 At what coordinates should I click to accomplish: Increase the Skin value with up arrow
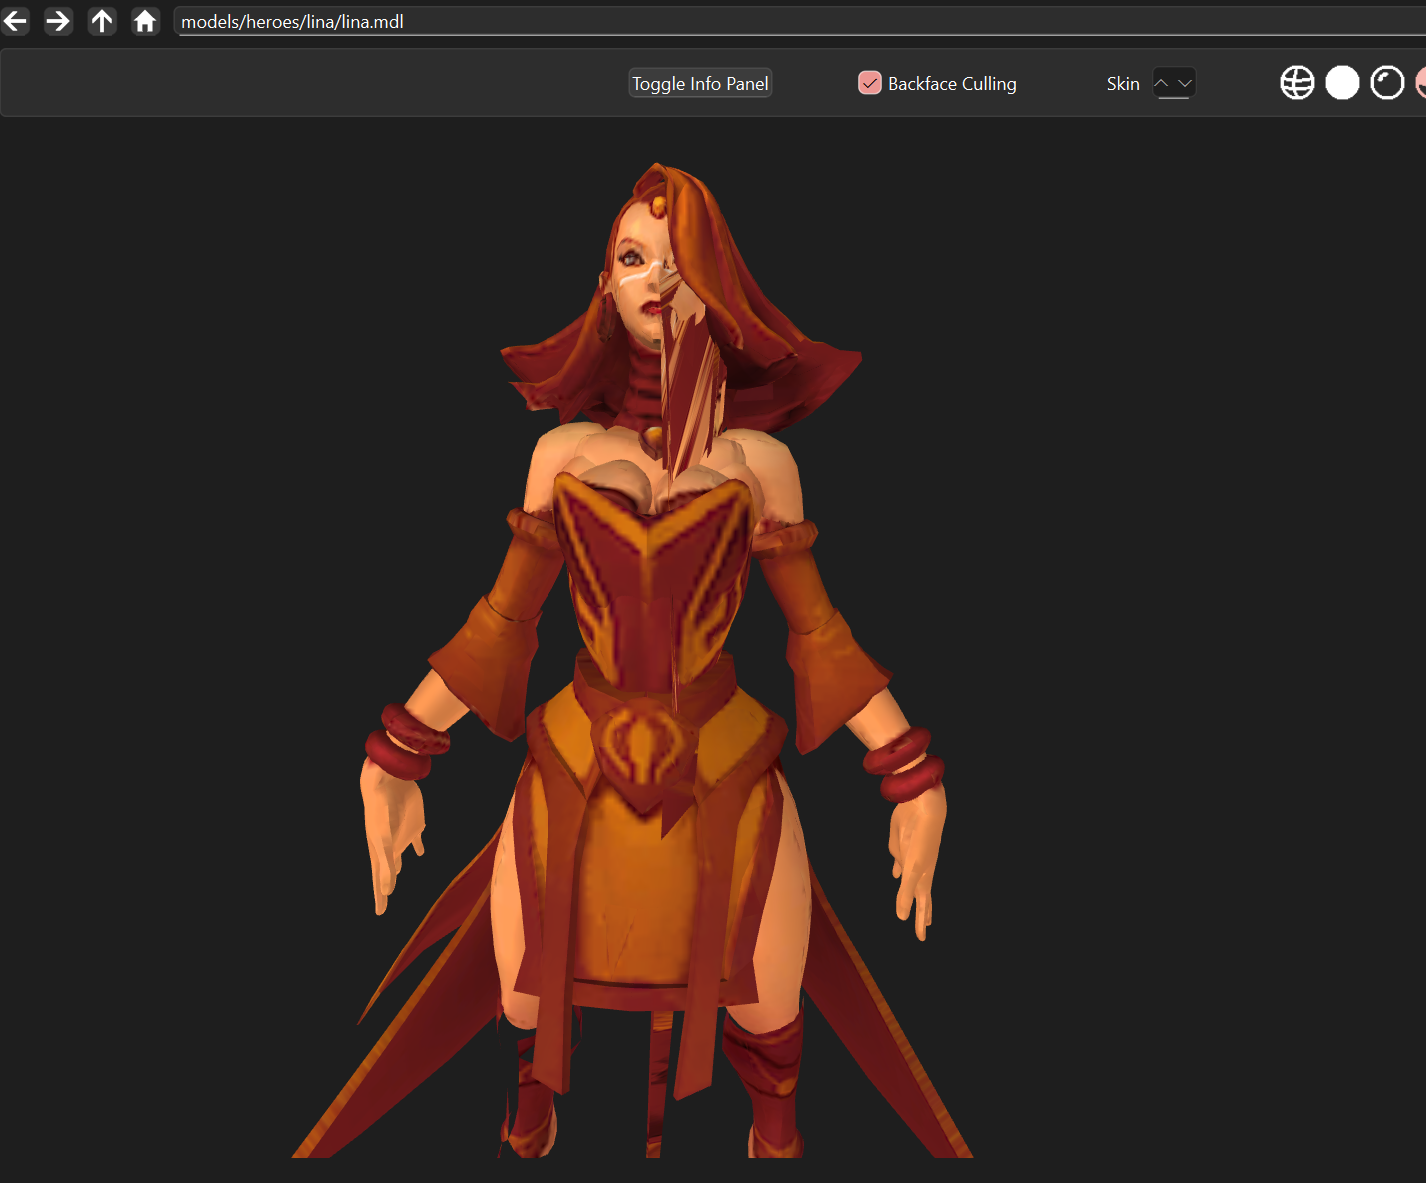(x=1162, y=83)
